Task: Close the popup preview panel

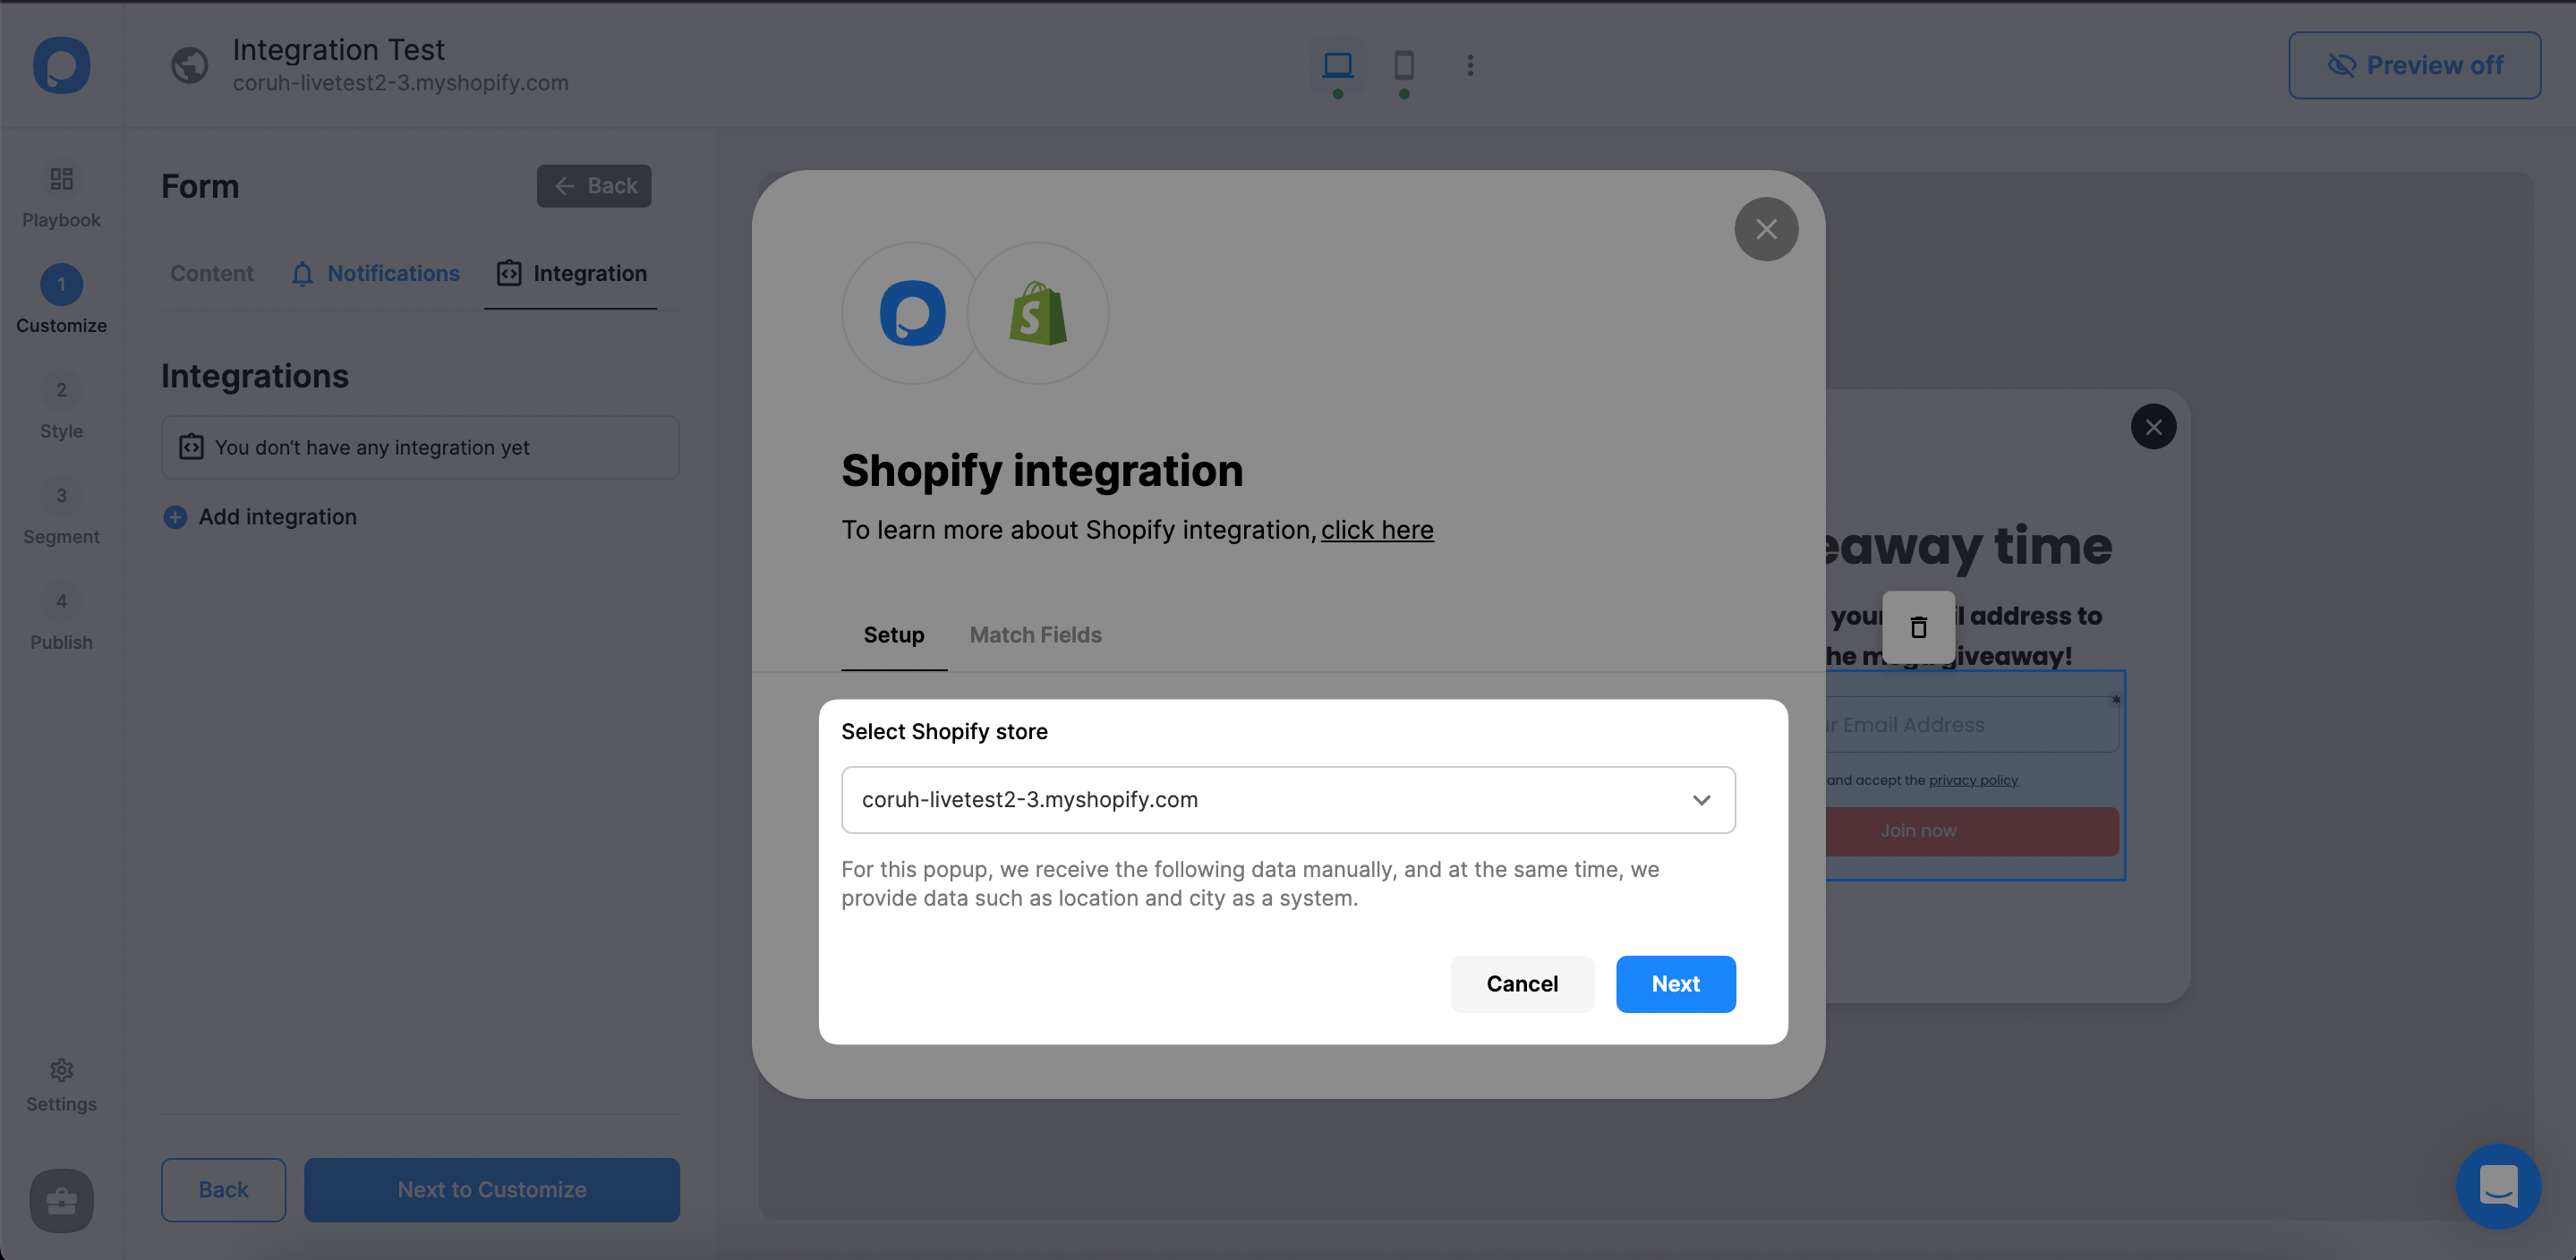Action: click(2155, 425)
